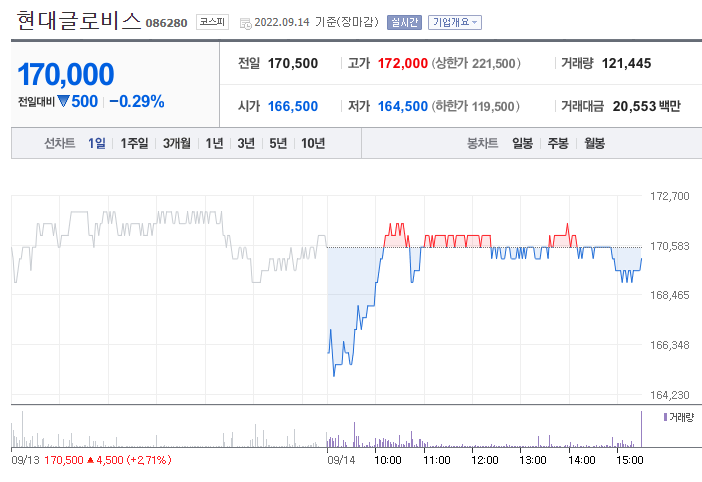Click the 166,348 y-axis label
This screenshot has width=702, height=482.
(x=669, y=345)
